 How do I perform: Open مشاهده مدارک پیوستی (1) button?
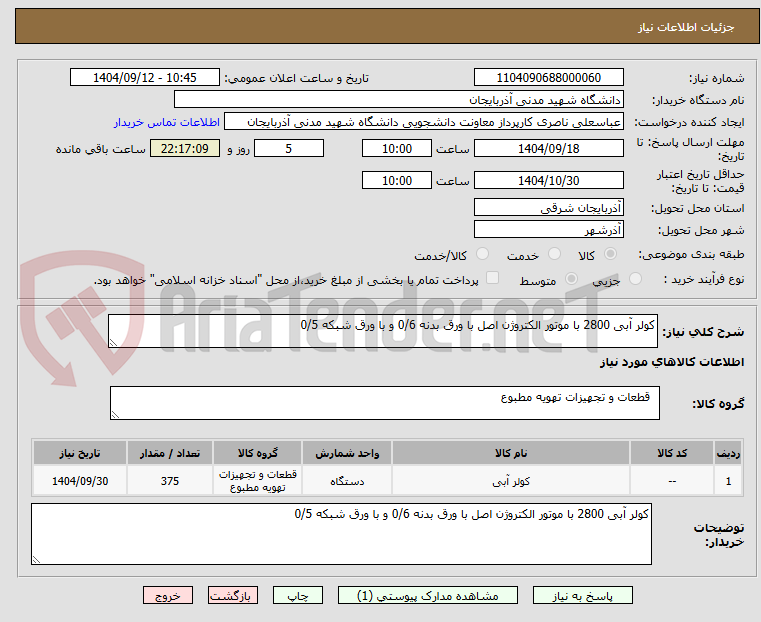(x=428, y=595)
